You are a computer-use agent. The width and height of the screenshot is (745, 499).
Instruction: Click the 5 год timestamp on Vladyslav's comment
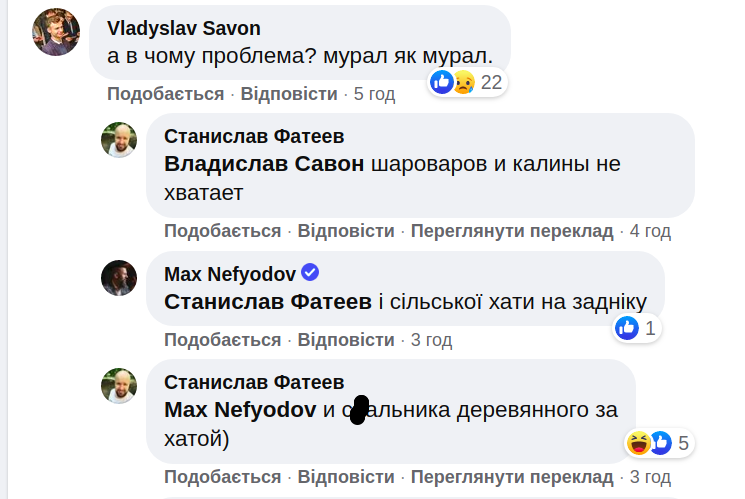[374, 94]
